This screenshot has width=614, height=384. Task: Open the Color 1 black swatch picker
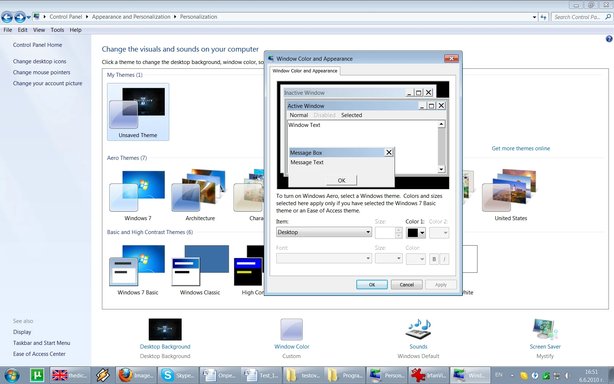[x=416, y=233]
